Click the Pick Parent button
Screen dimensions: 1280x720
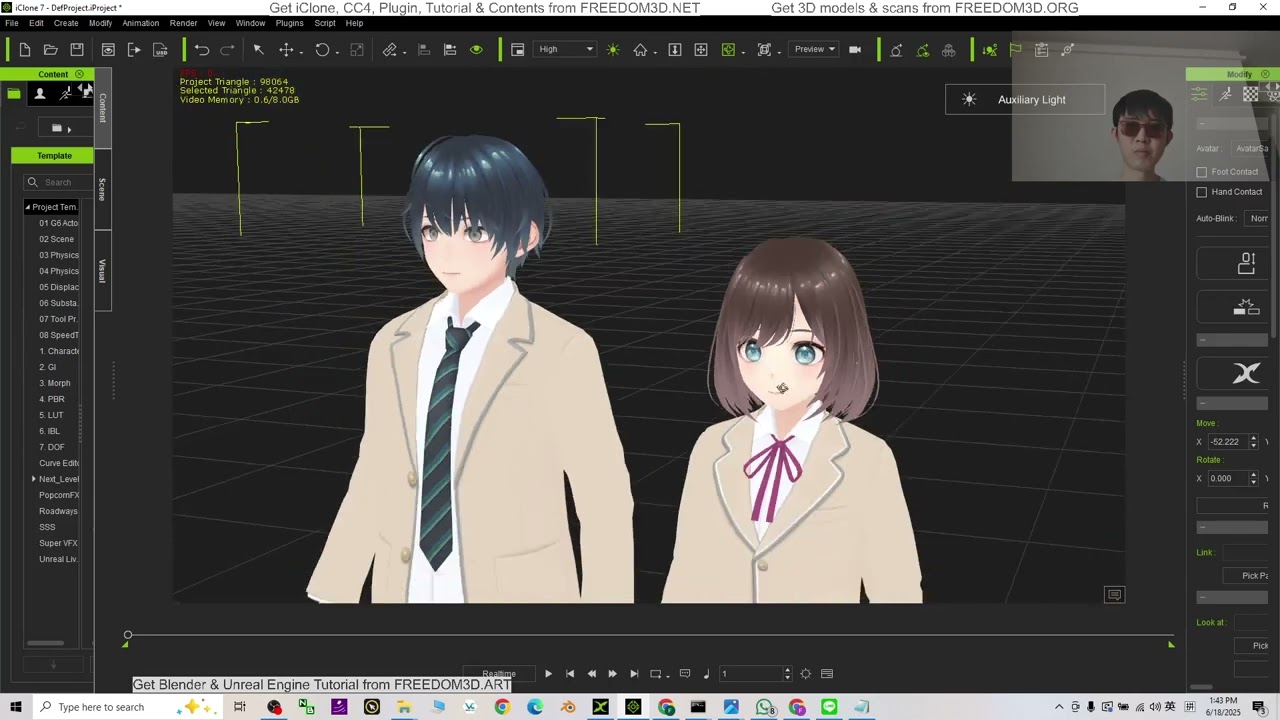tap(1252, 575)
